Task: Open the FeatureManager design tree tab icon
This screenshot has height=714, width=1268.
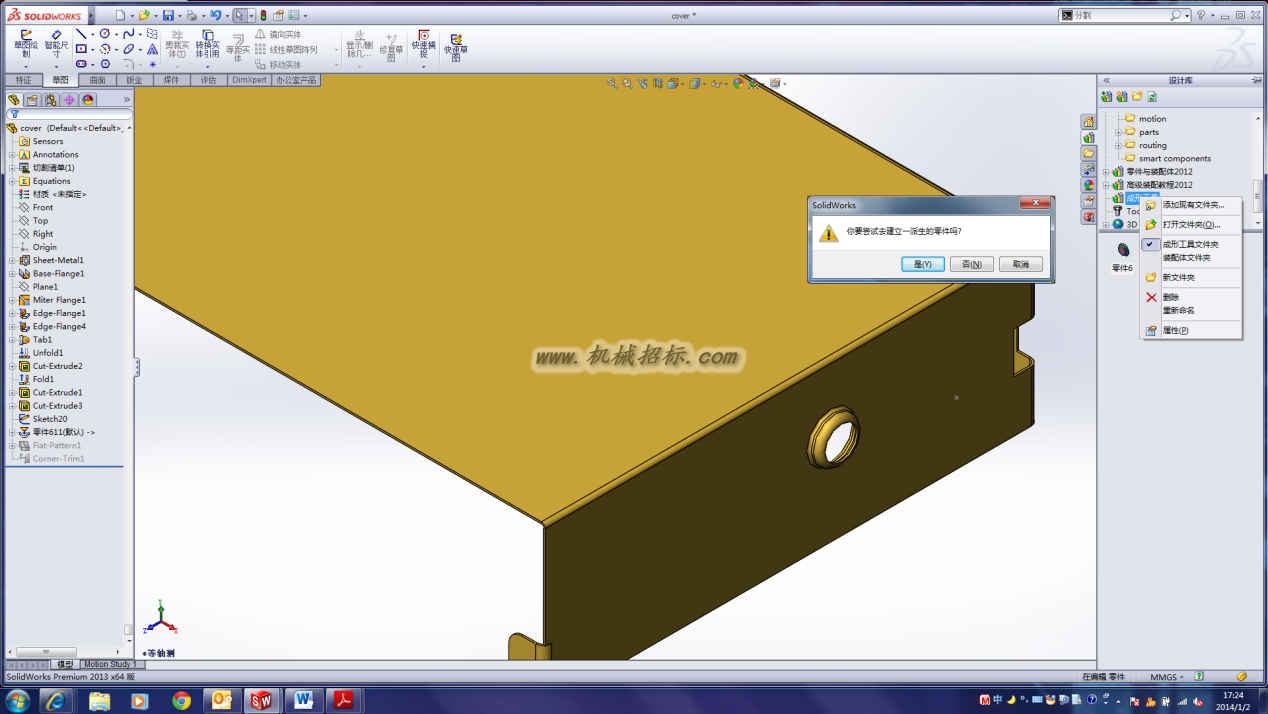Action: click(x=14, y=100)
